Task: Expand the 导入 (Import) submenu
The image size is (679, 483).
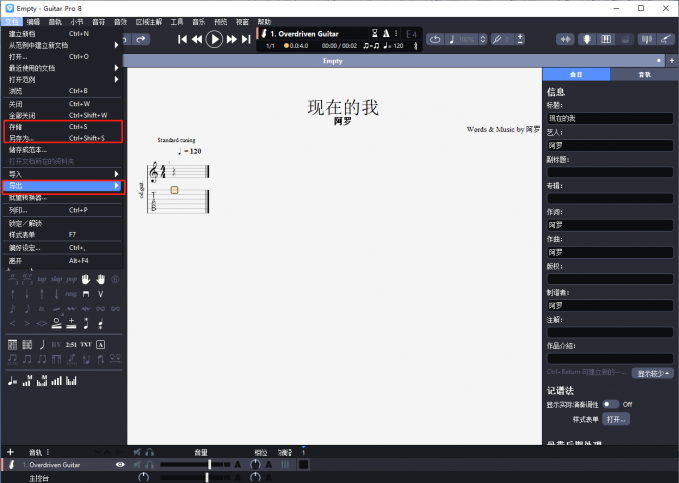Action: click(x=60, y=173)
